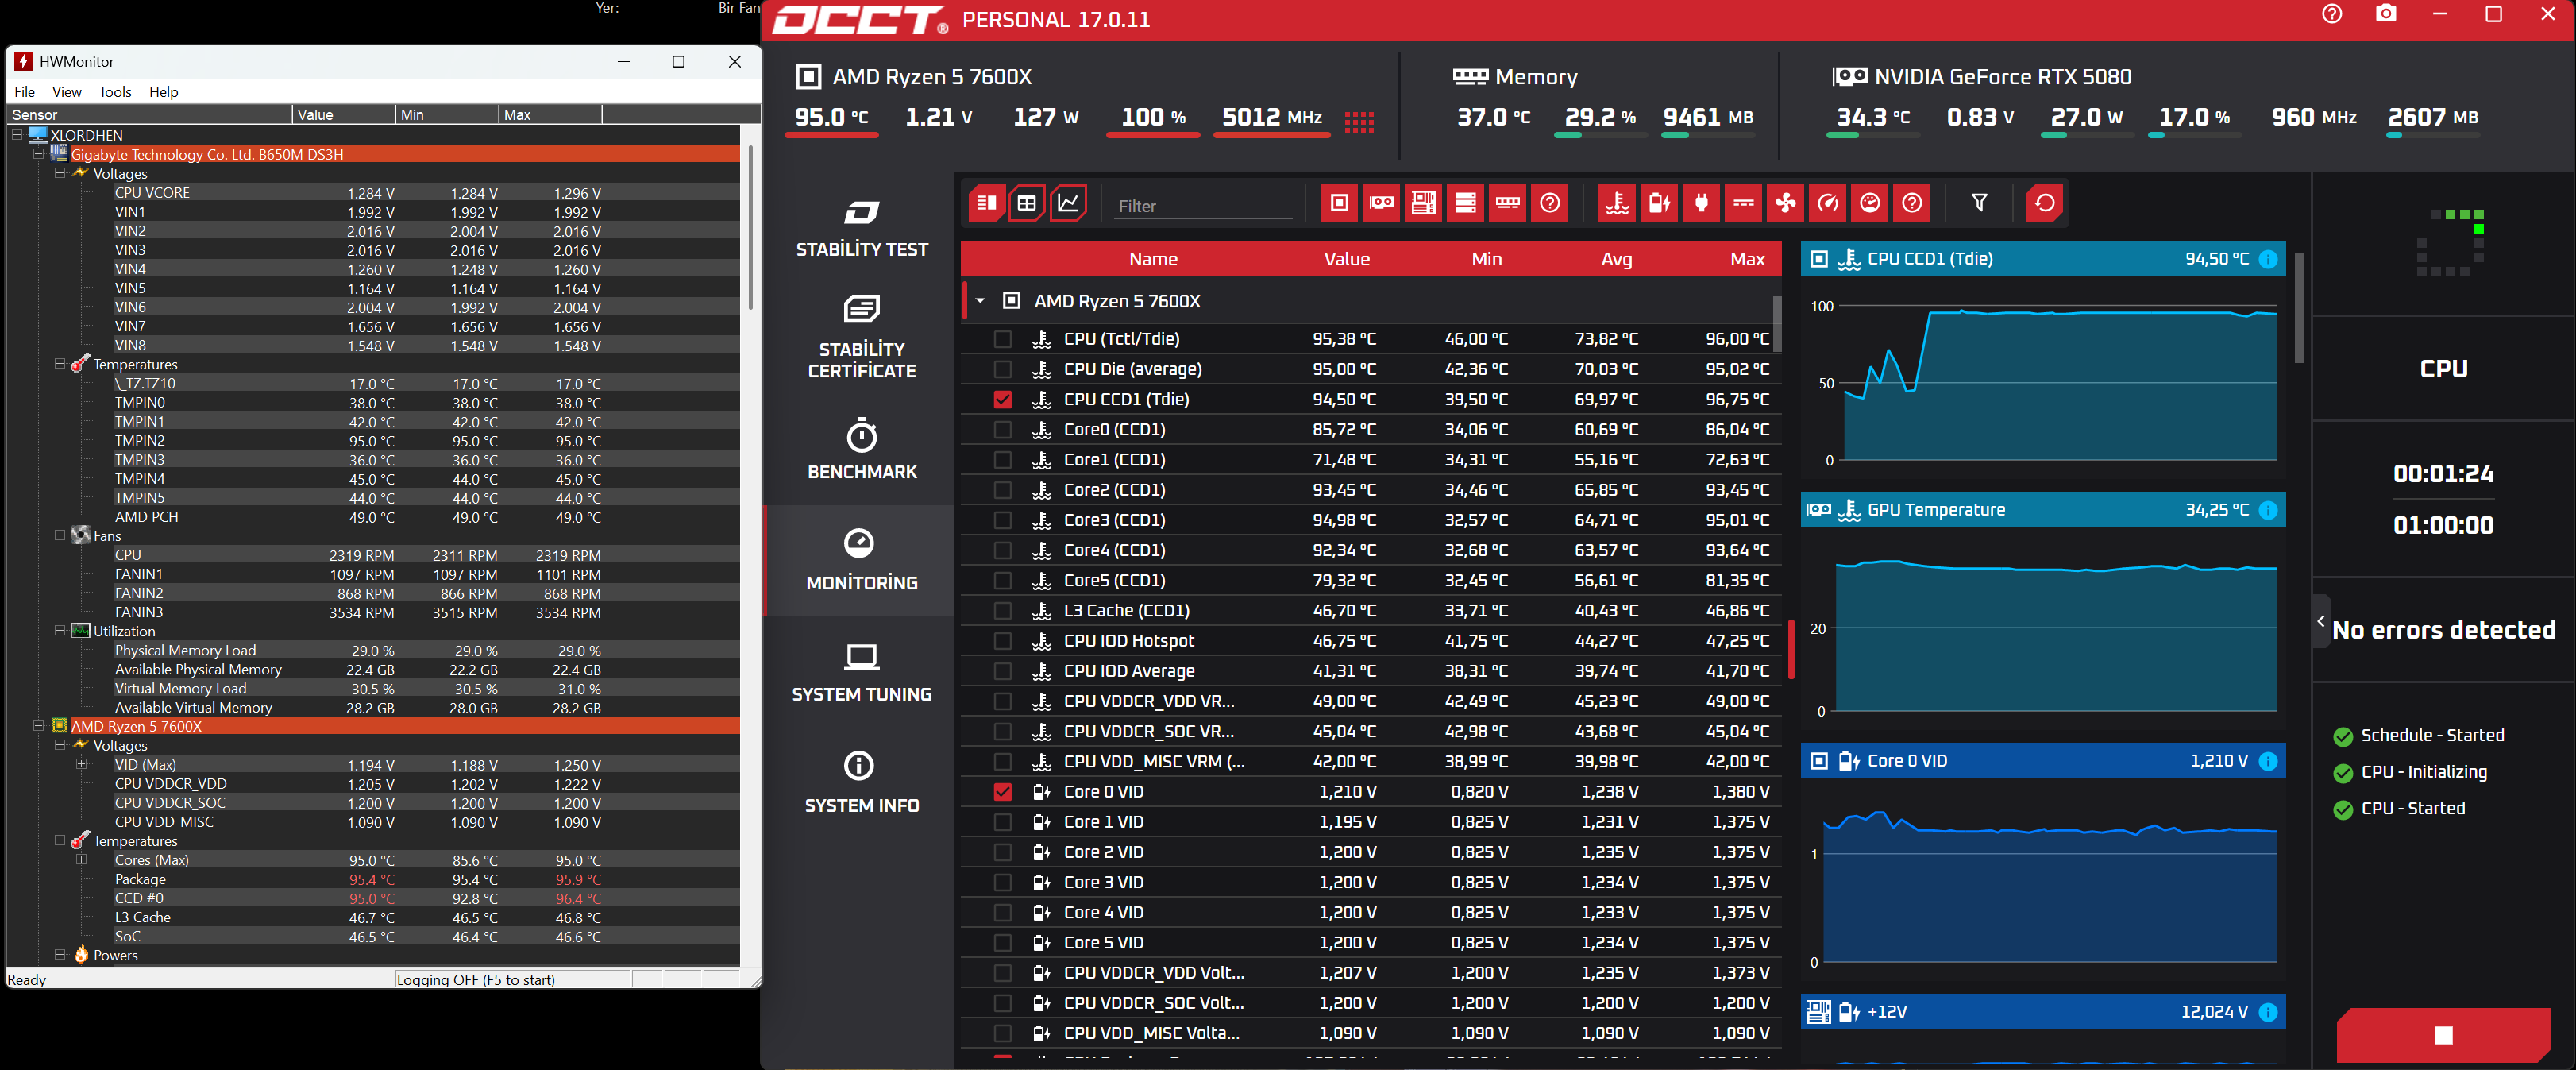Collapse the motherboard Voltages branch in HWMonitor
The height and width of the screenshot is (1070, 2576).
(60, 173)
